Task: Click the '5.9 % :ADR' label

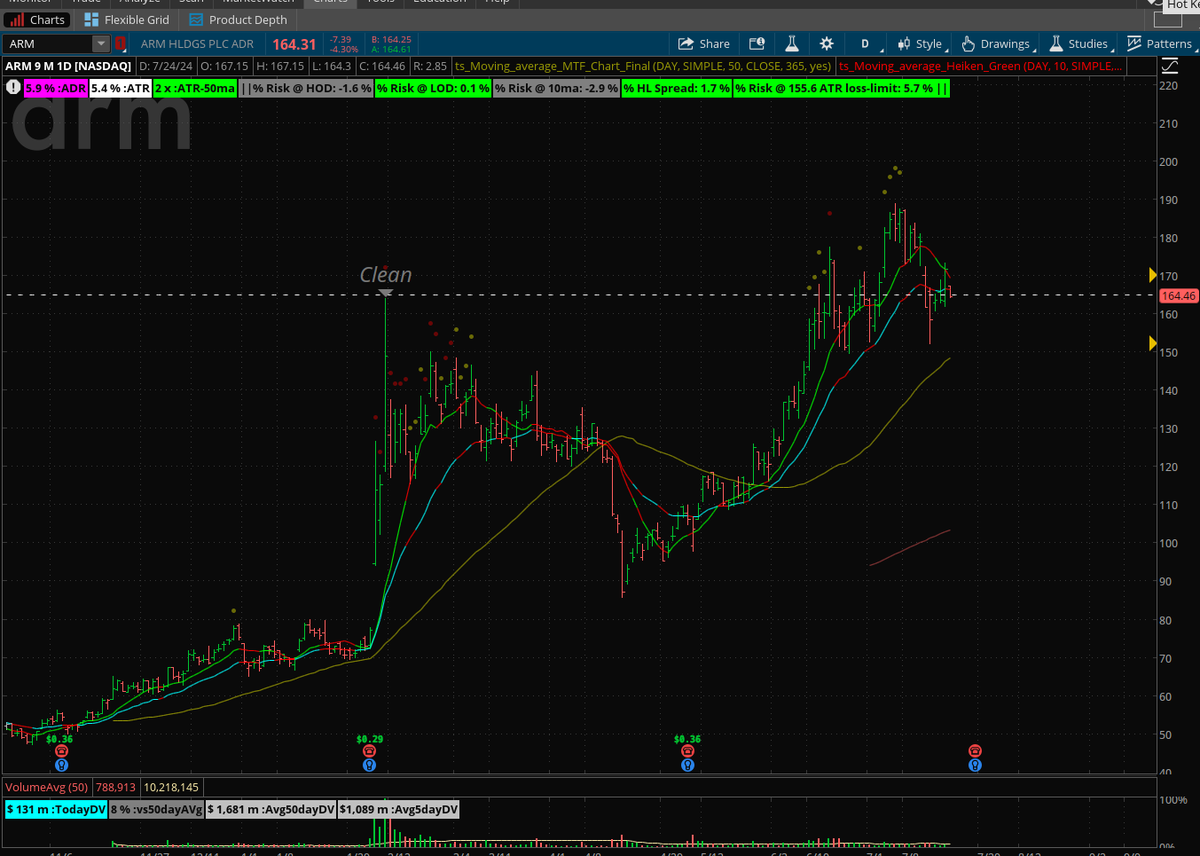Action: (55, 88)
